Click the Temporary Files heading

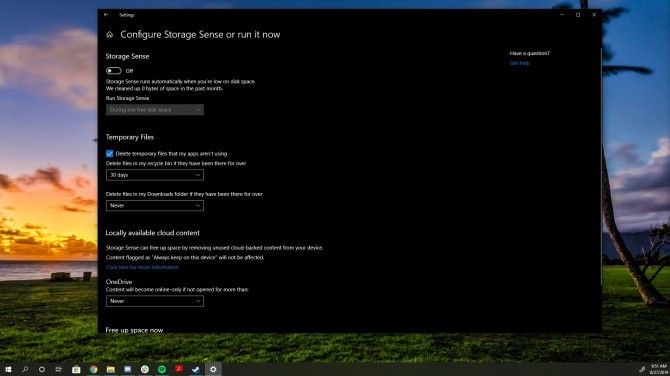click(129, 137)
